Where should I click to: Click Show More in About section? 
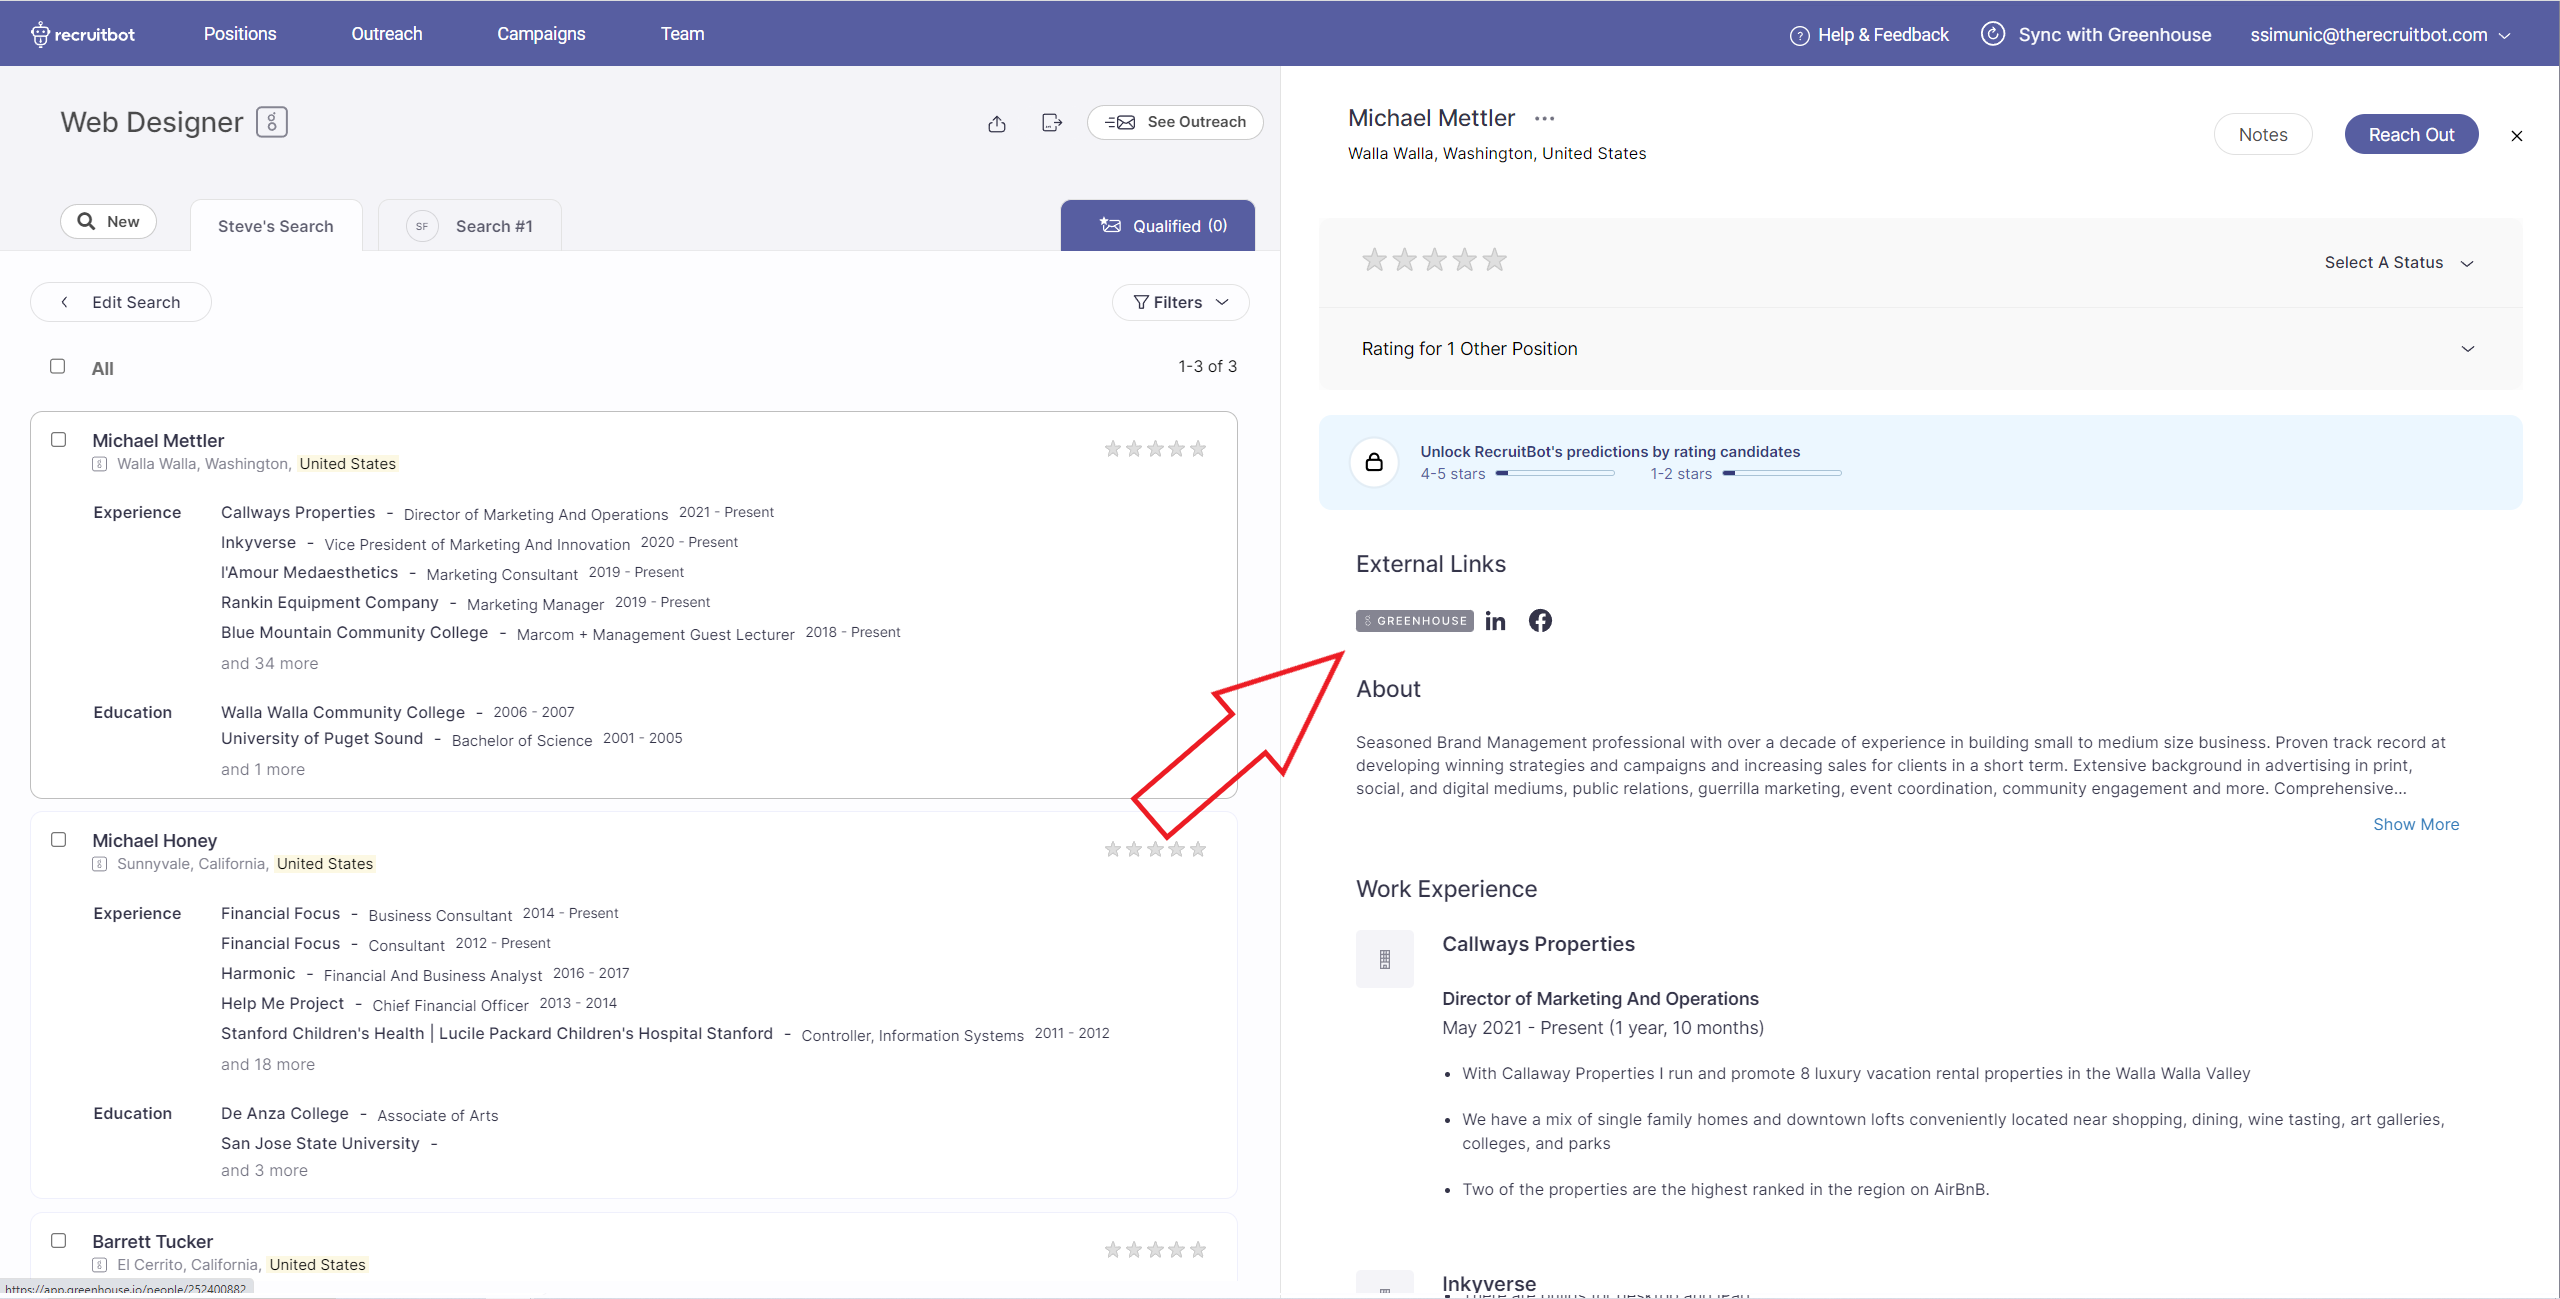tap(2415, 824)
